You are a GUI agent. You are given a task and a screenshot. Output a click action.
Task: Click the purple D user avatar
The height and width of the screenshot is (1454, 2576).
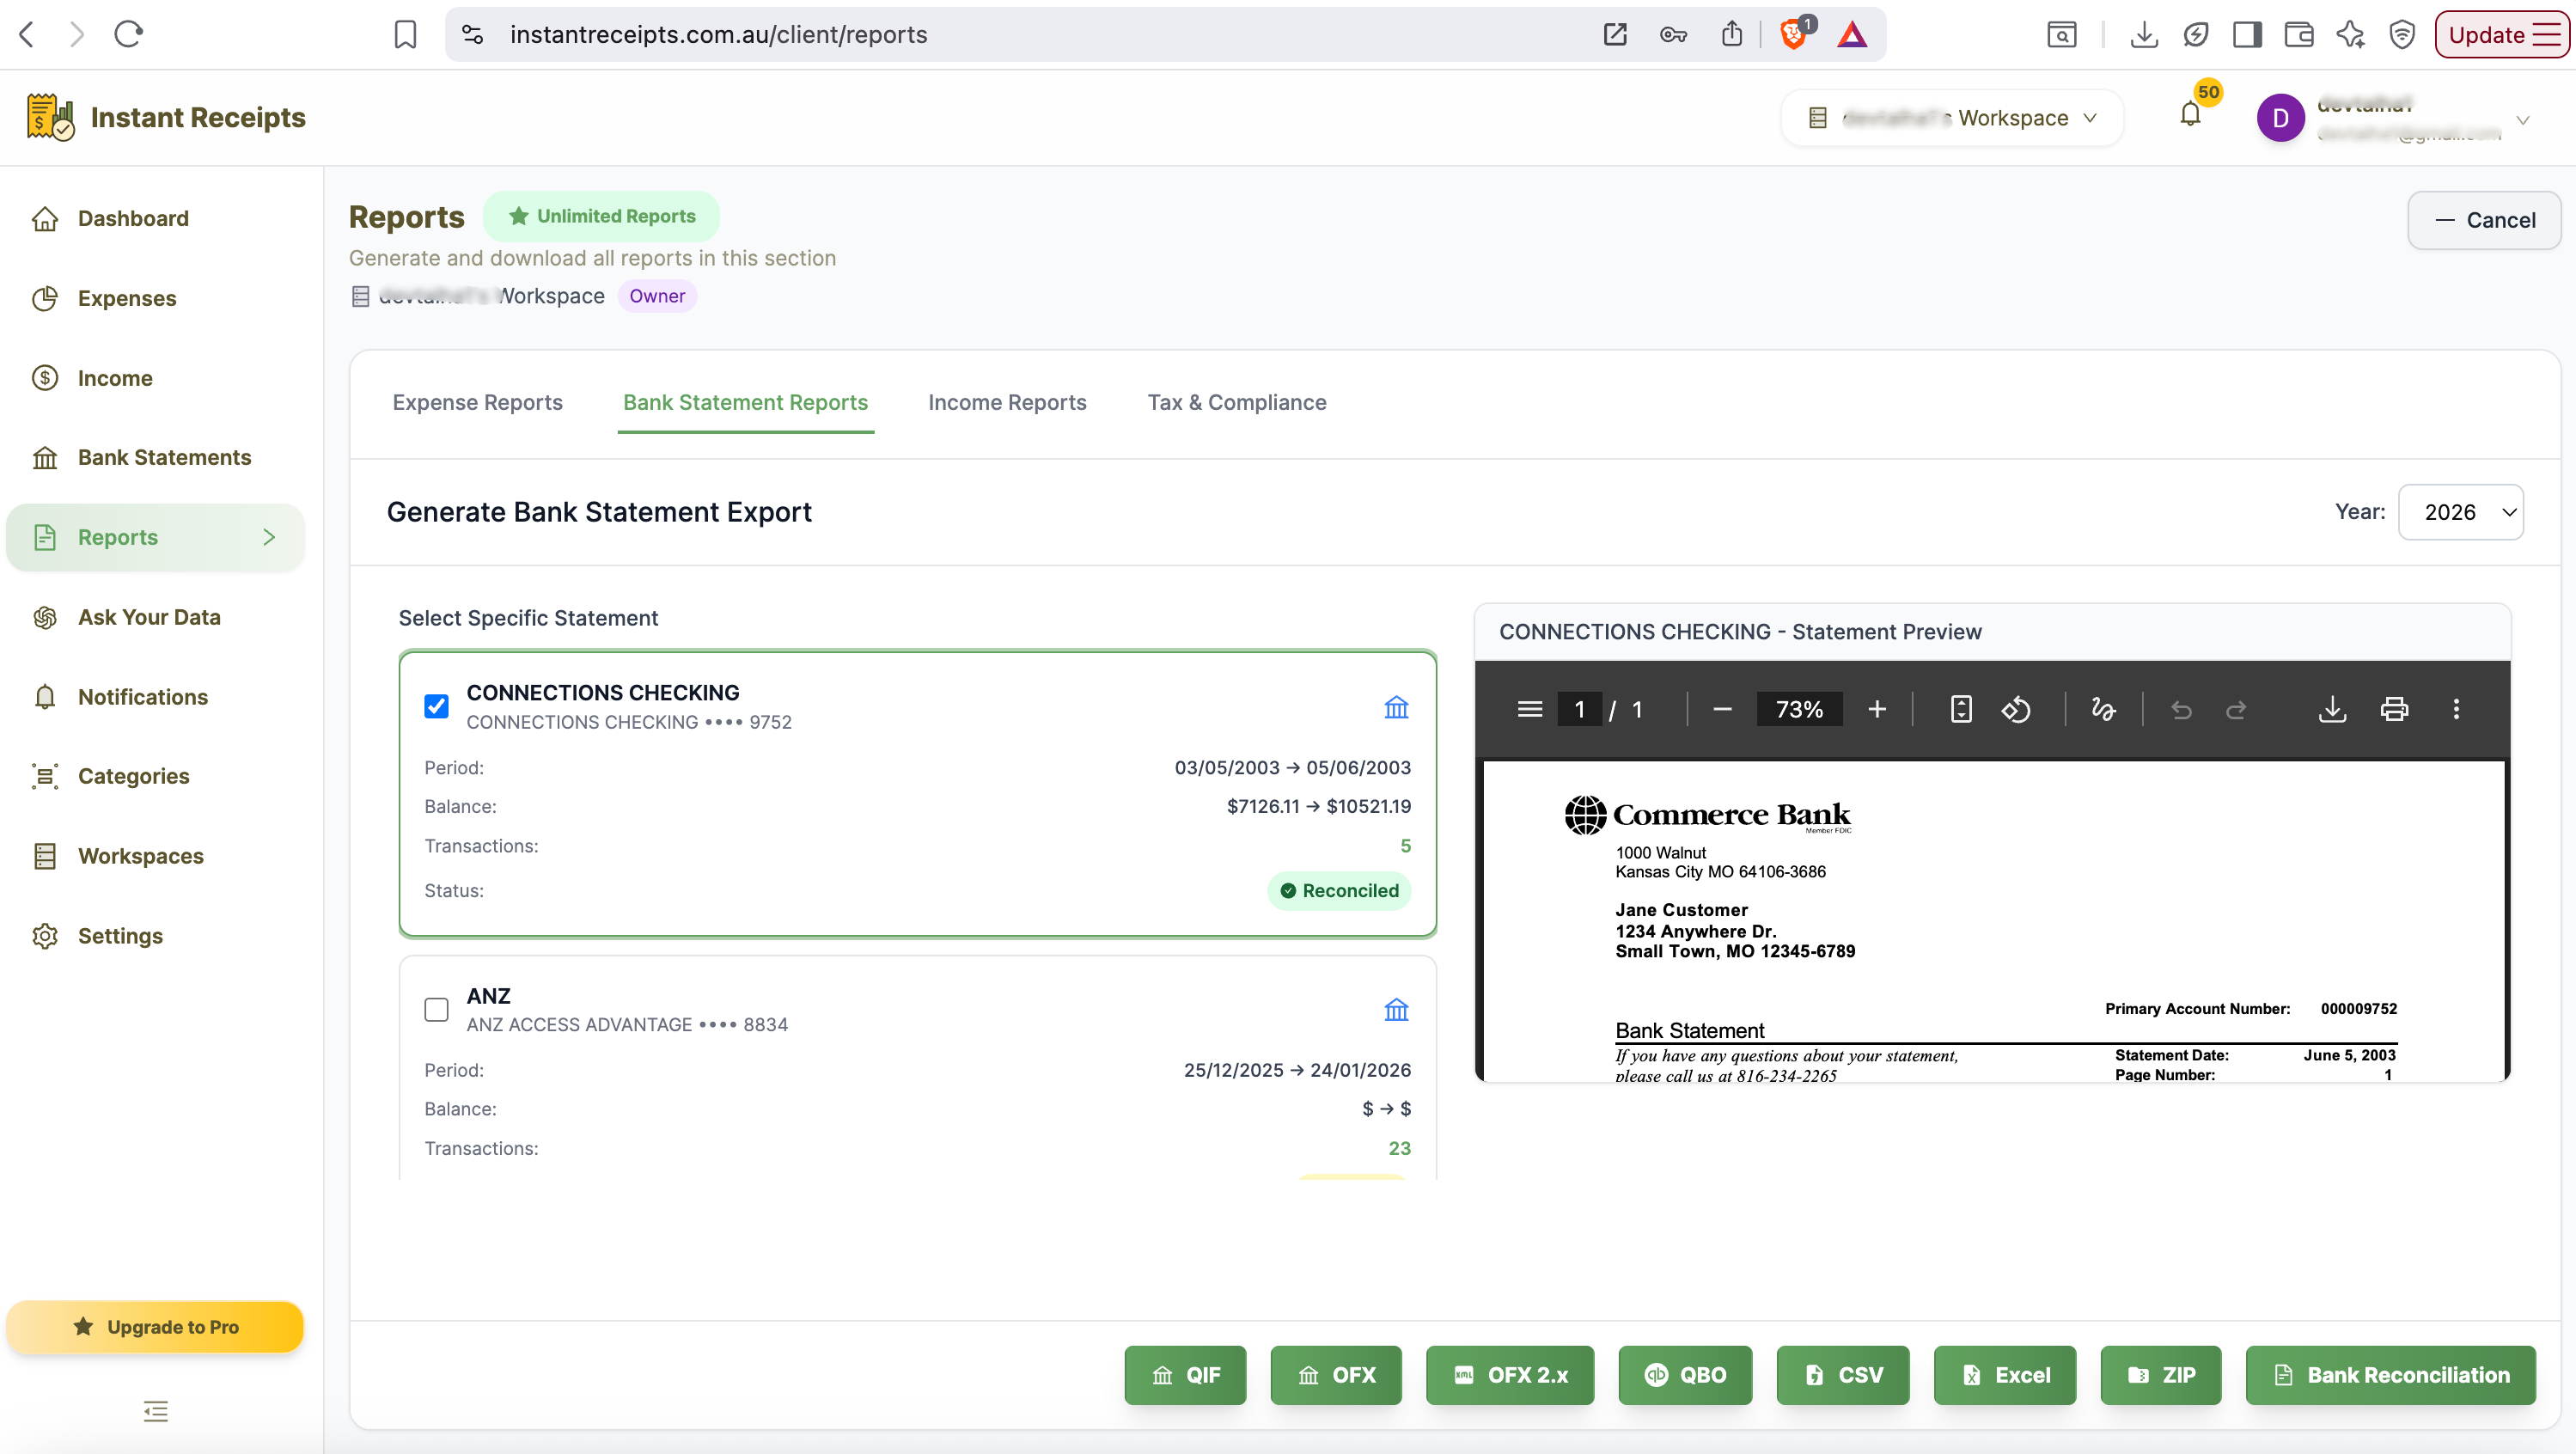point(2280,118)
